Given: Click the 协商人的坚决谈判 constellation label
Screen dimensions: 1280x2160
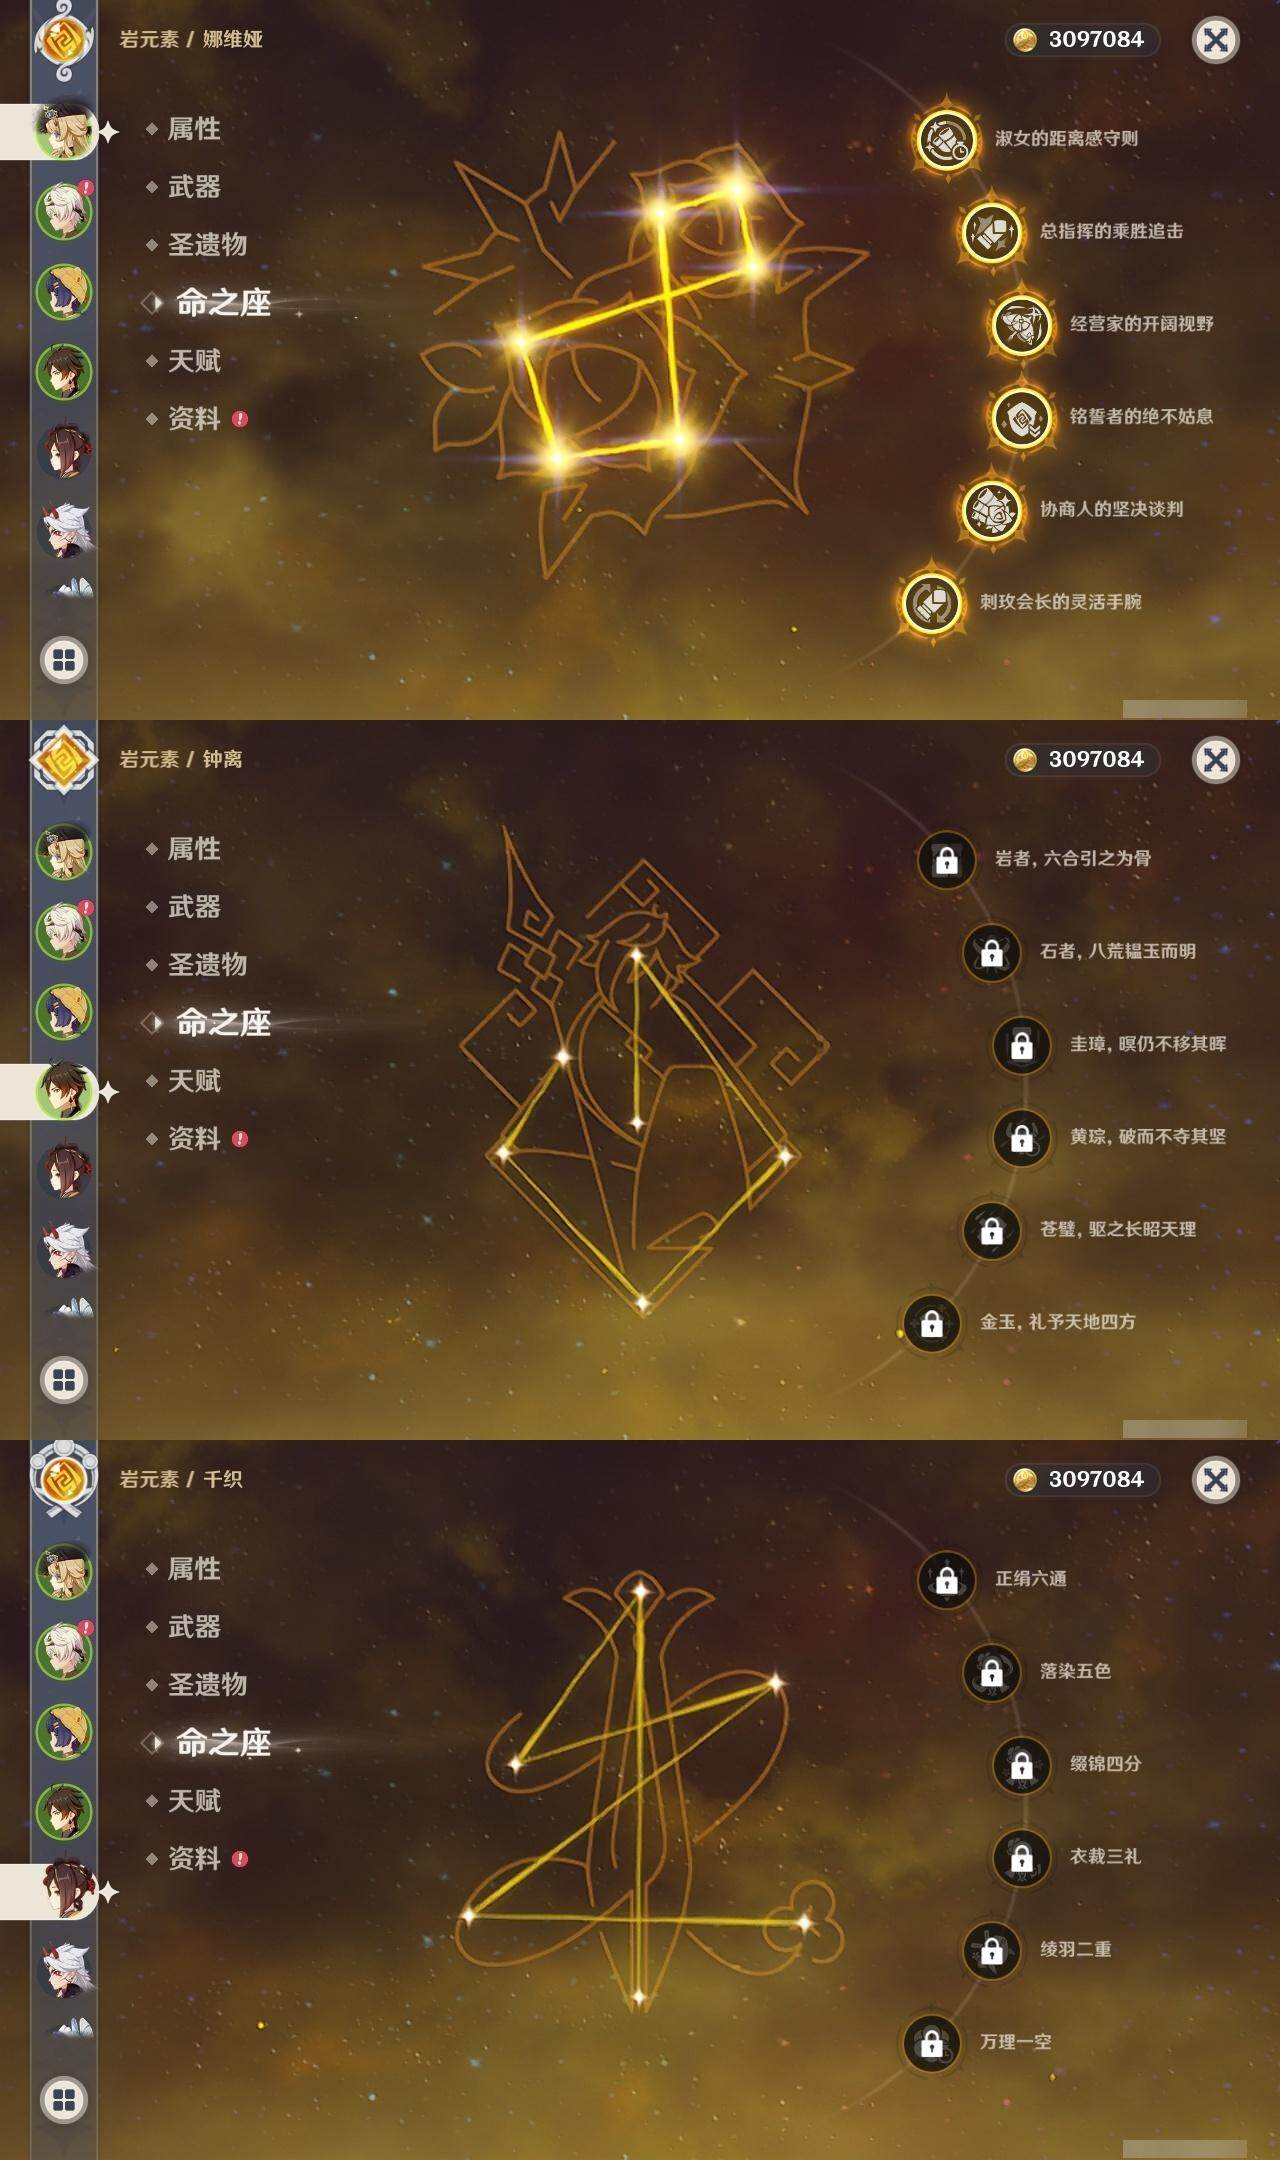Looking at the screenshot, I should [x=1111, y=509].
